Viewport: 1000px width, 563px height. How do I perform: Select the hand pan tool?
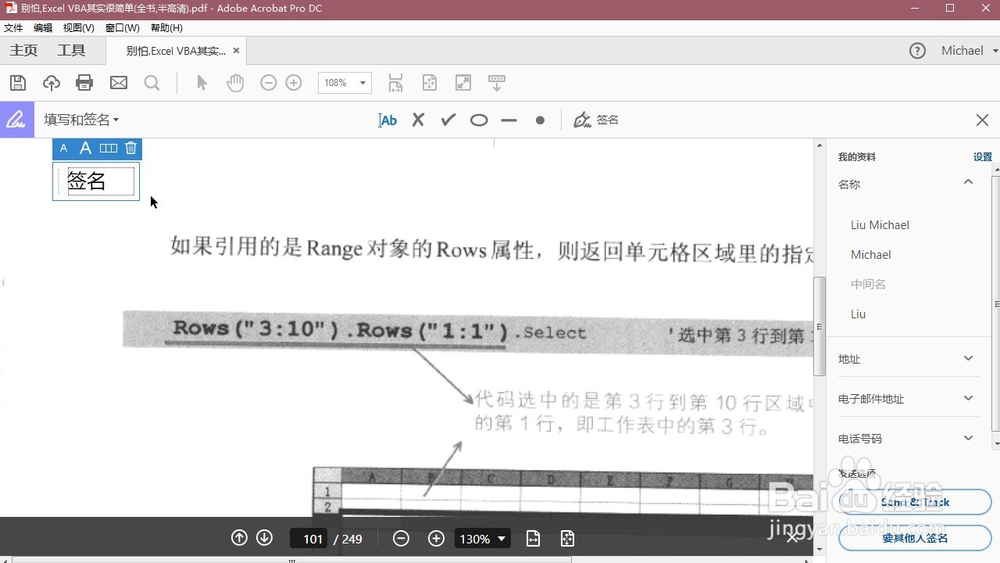(235, 83)
